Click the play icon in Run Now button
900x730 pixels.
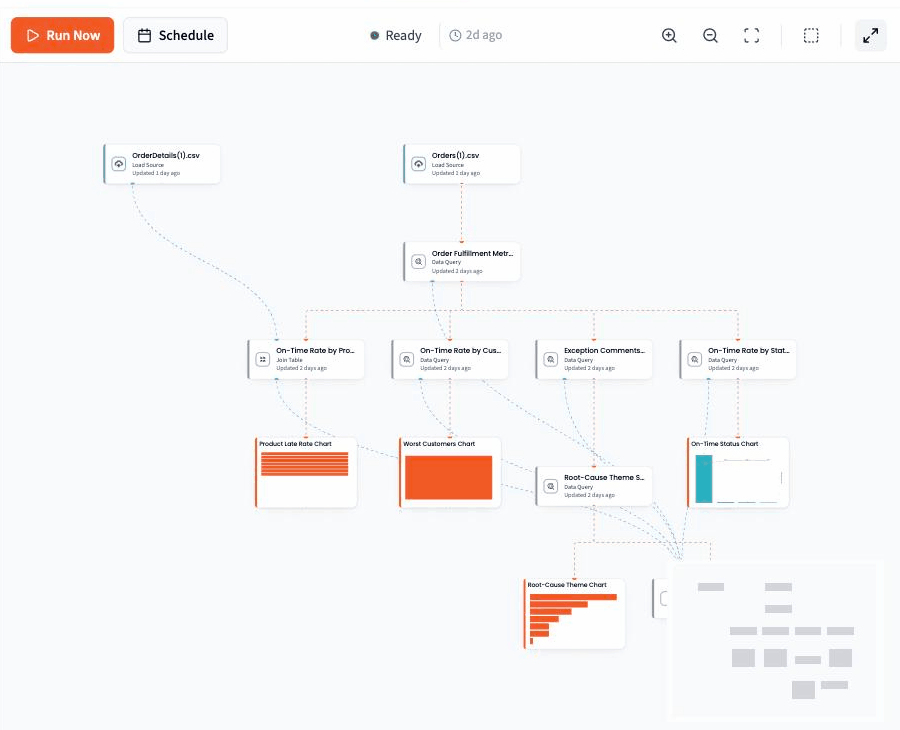(x=33, y=36)
